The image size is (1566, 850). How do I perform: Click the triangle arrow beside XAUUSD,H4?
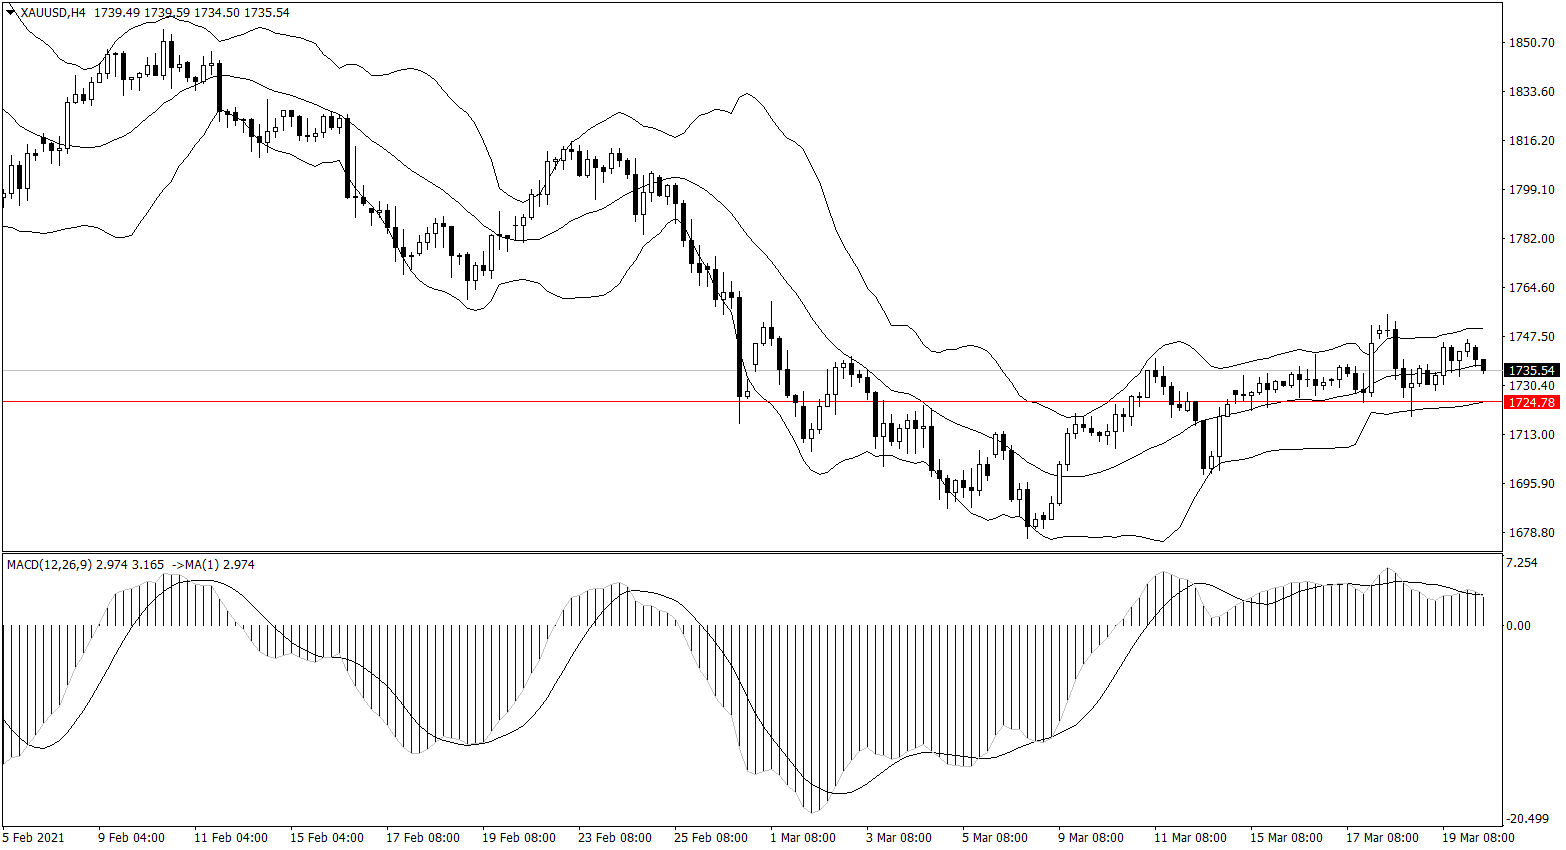click(10, 13)
